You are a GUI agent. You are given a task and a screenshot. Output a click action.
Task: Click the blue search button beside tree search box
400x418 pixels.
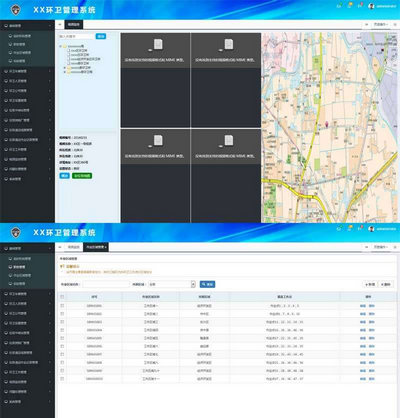point(101,36)
